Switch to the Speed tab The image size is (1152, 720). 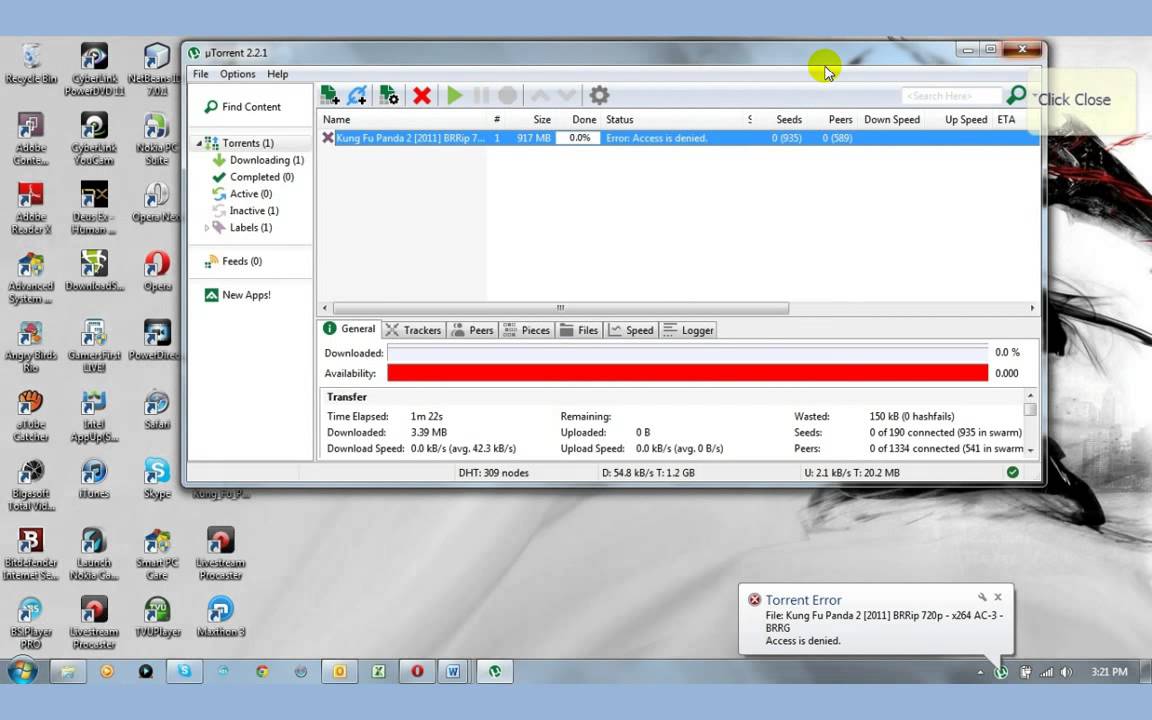[631, 330]
